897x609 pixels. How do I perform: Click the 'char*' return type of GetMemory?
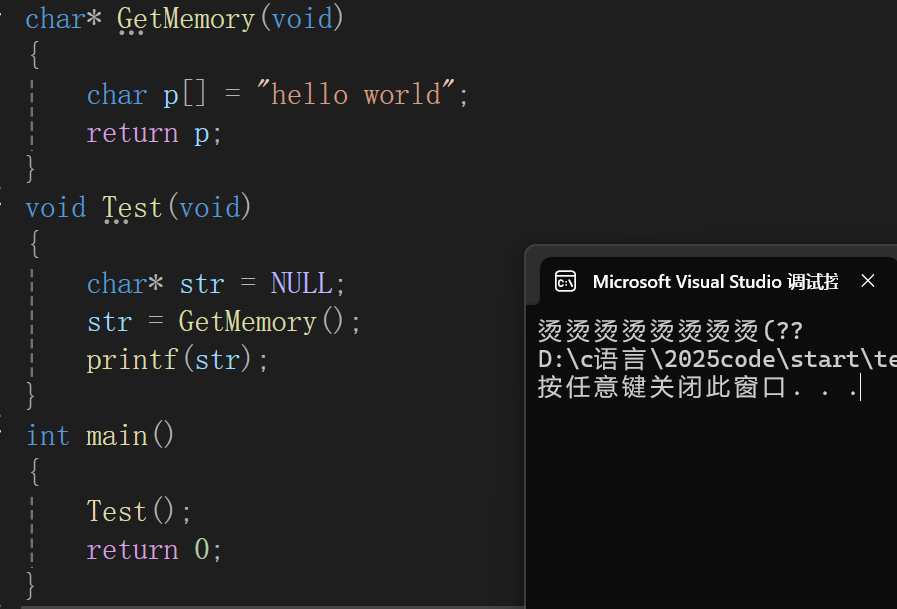pyautogui.click(x=63, y=19)
